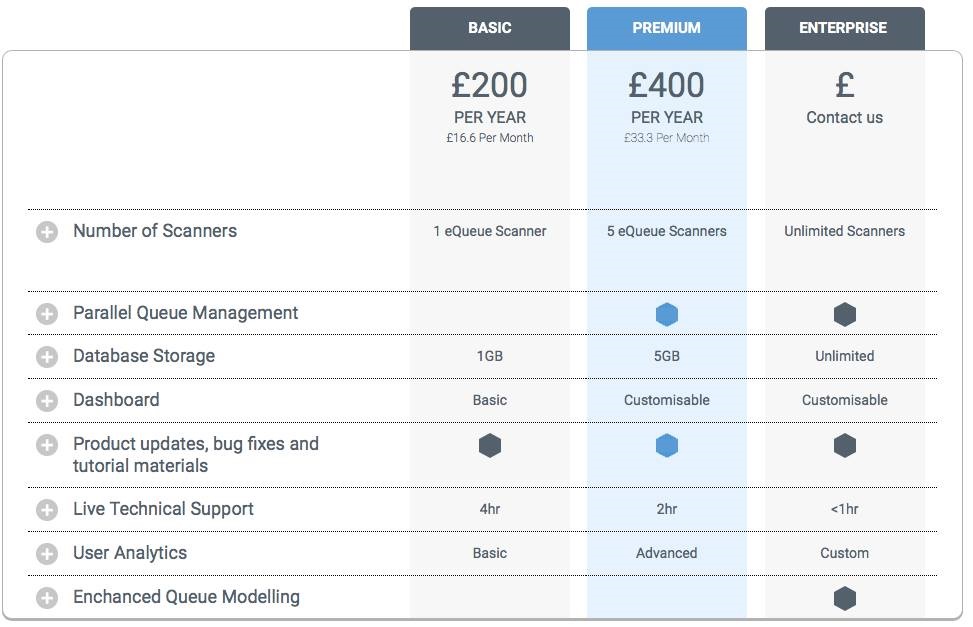Click blue hexagon for Premium Parallel Queue Management
The width and height of the screenshot is (973, 627).
coord(666,314)
